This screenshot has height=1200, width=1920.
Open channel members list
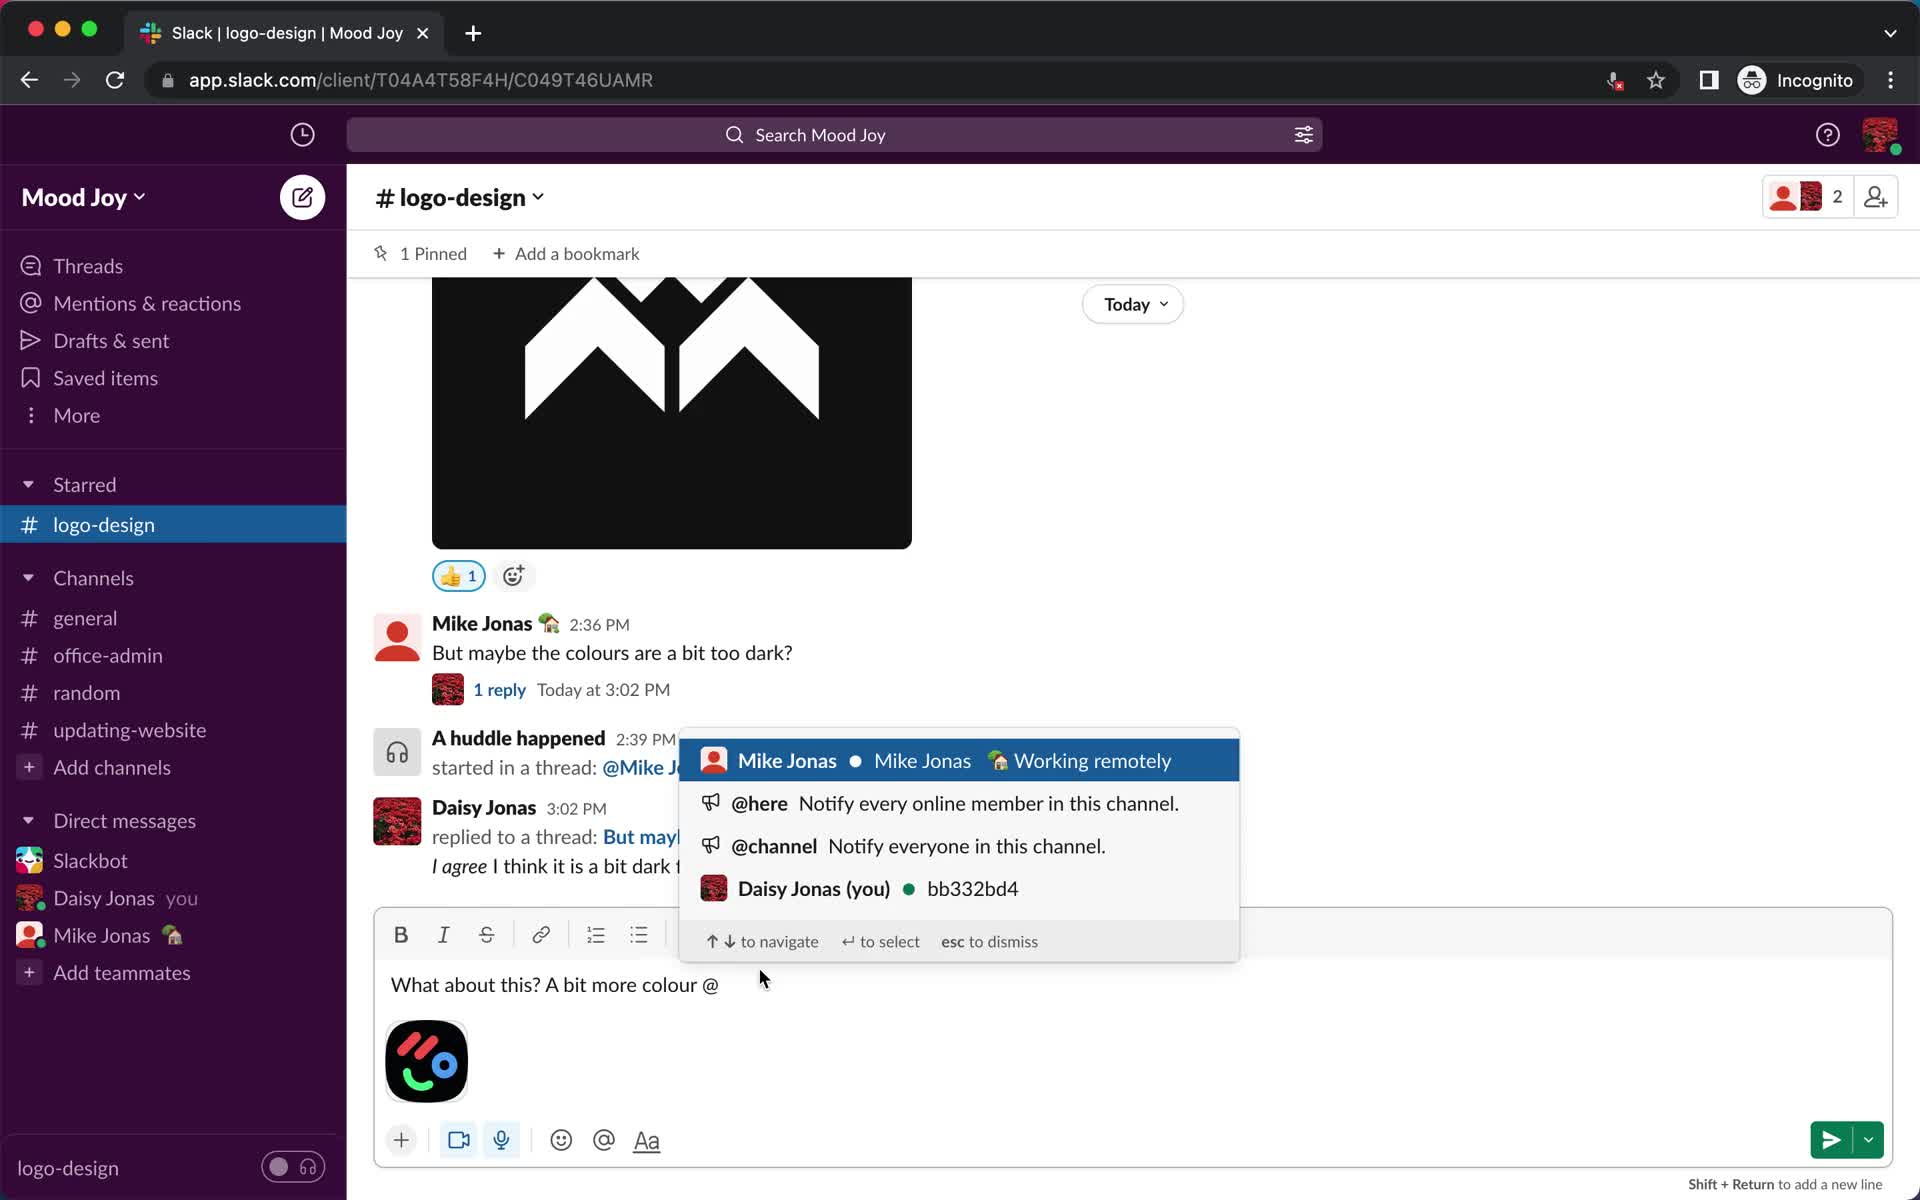[1808, 197]
